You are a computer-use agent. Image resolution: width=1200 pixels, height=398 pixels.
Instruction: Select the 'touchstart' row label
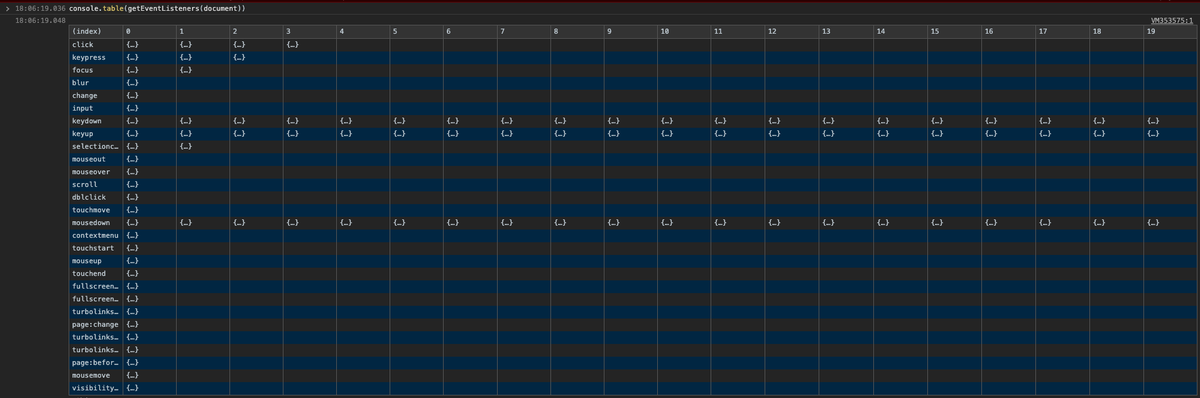(93, 247)
